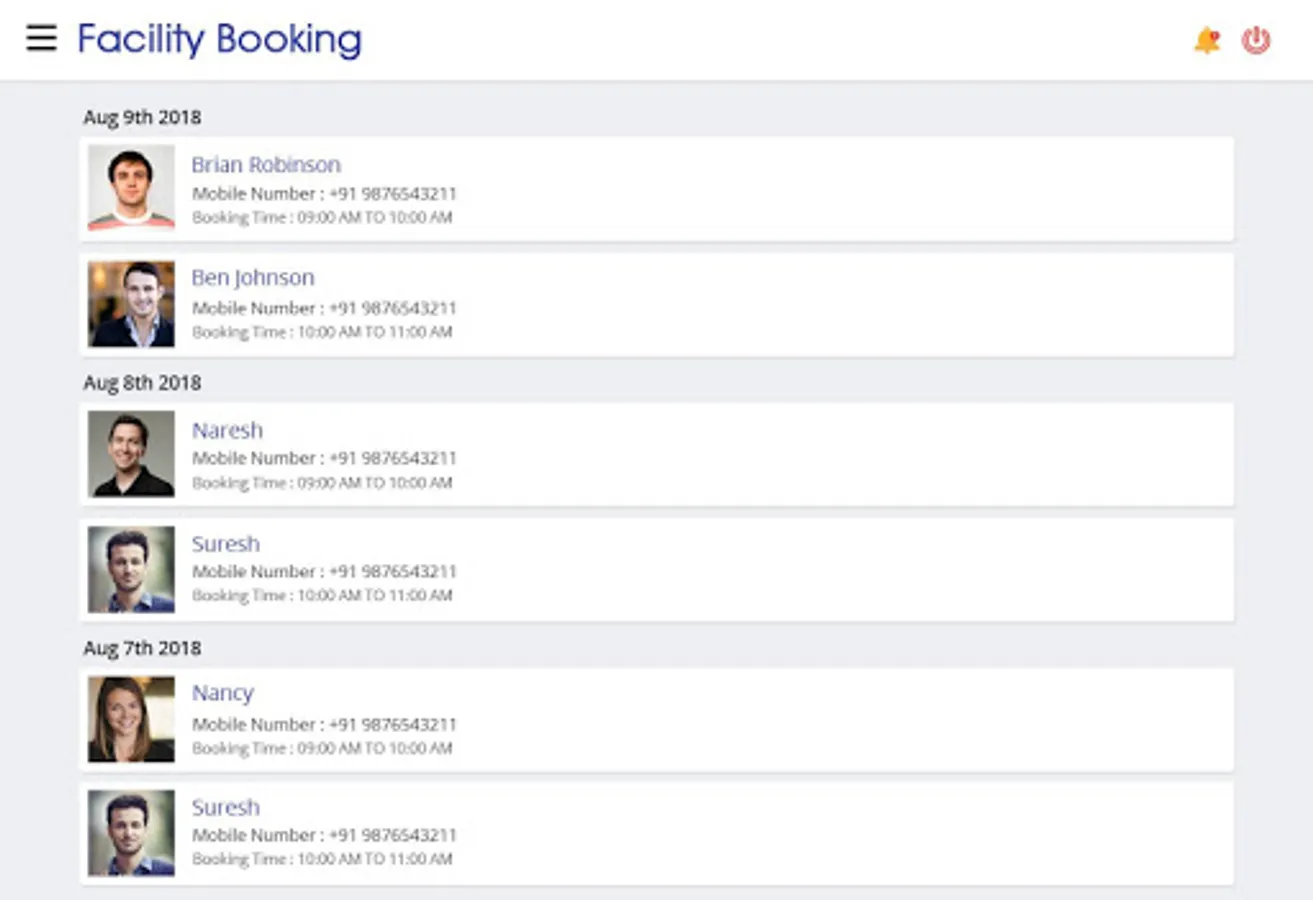
Task: Select the Nancy name link
Action: click(223, 693)
